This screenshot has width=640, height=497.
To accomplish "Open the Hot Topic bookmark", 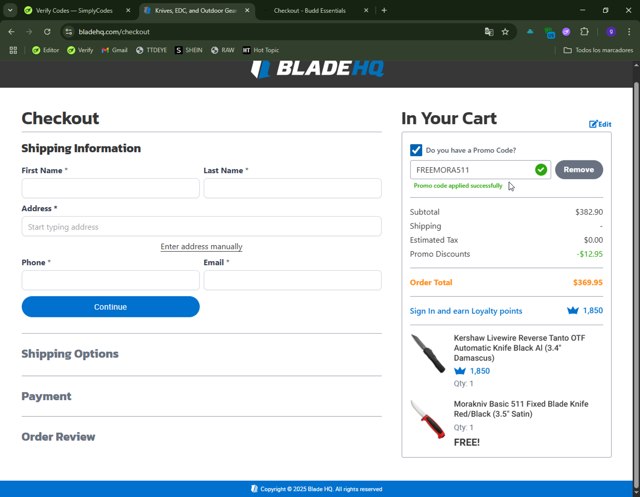I will tap(260, 50).
